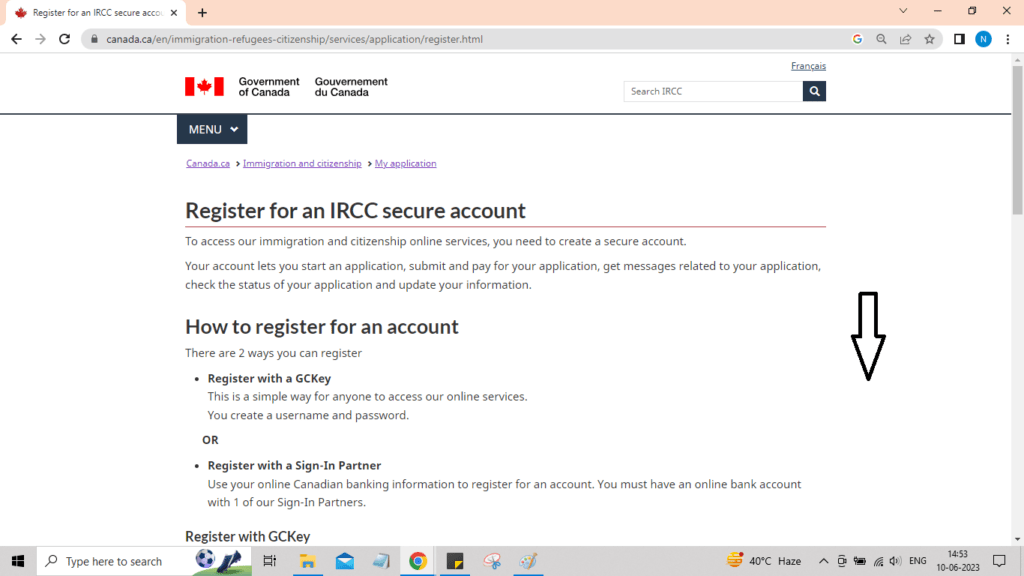Open the Chrome profile avatar N
Screen dimensions: 1024x576
pos(983,39)
